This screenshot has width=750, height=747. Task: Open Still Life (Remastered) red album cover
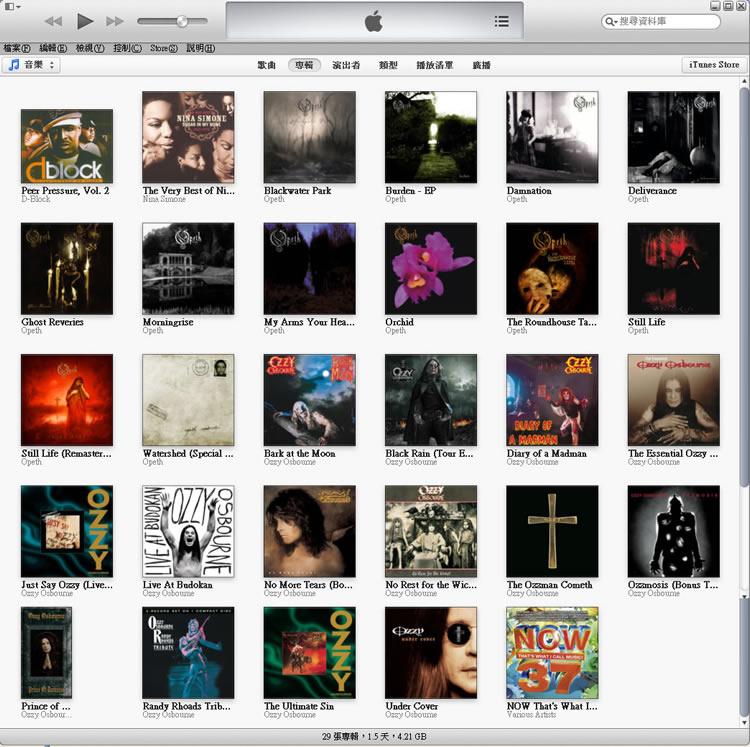(67, 400)
